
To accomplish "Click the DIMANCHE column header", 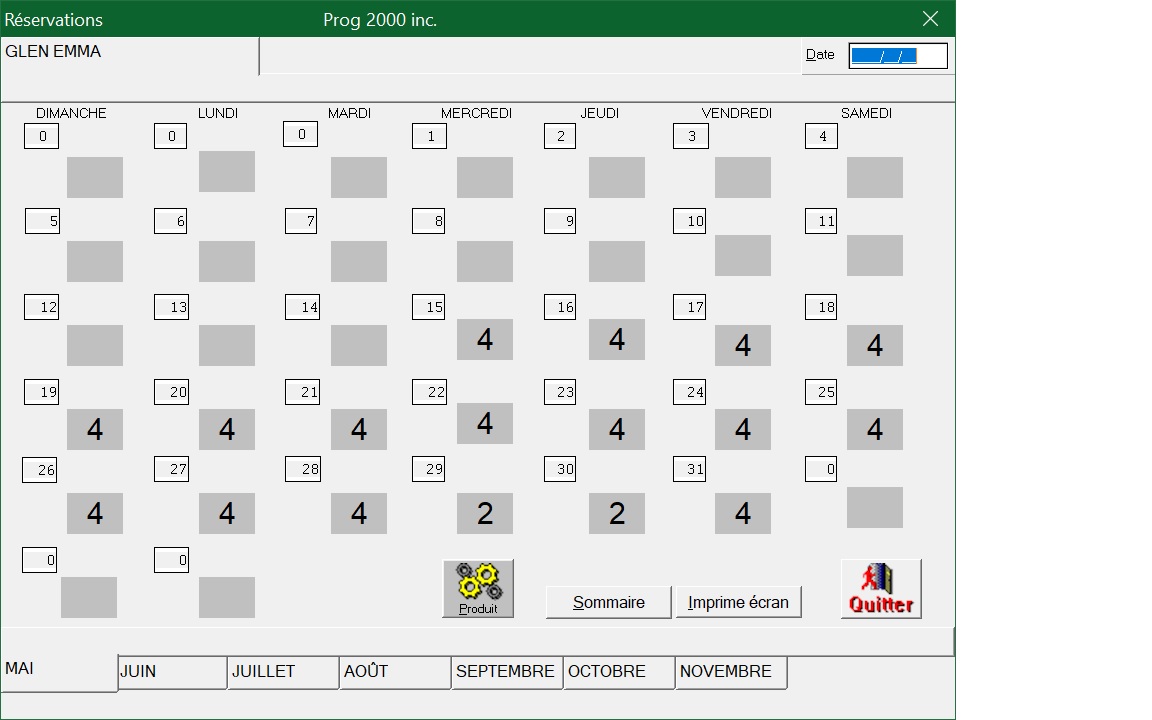I will (71, 113).
